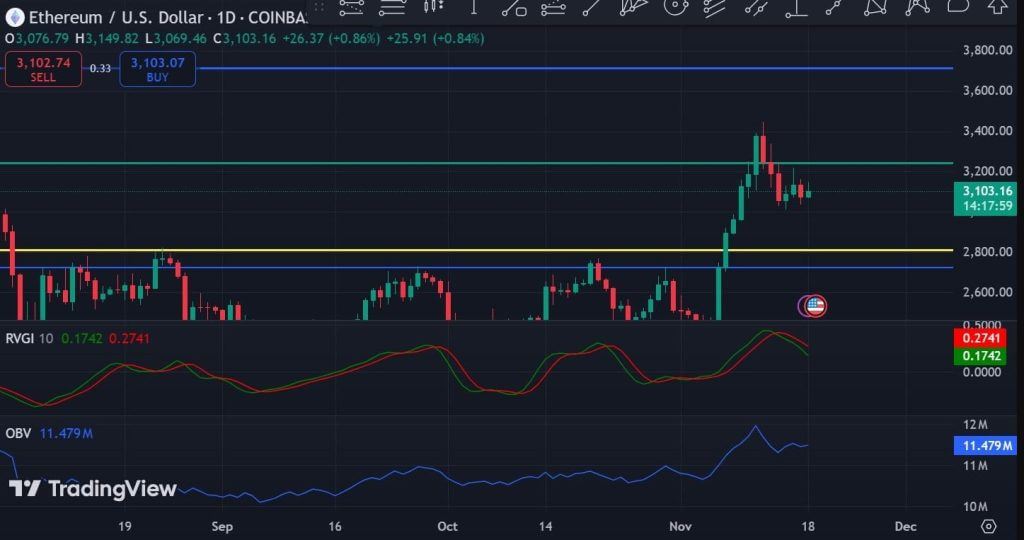Click the High value 3,149.82 in the legend

(112, 39)
